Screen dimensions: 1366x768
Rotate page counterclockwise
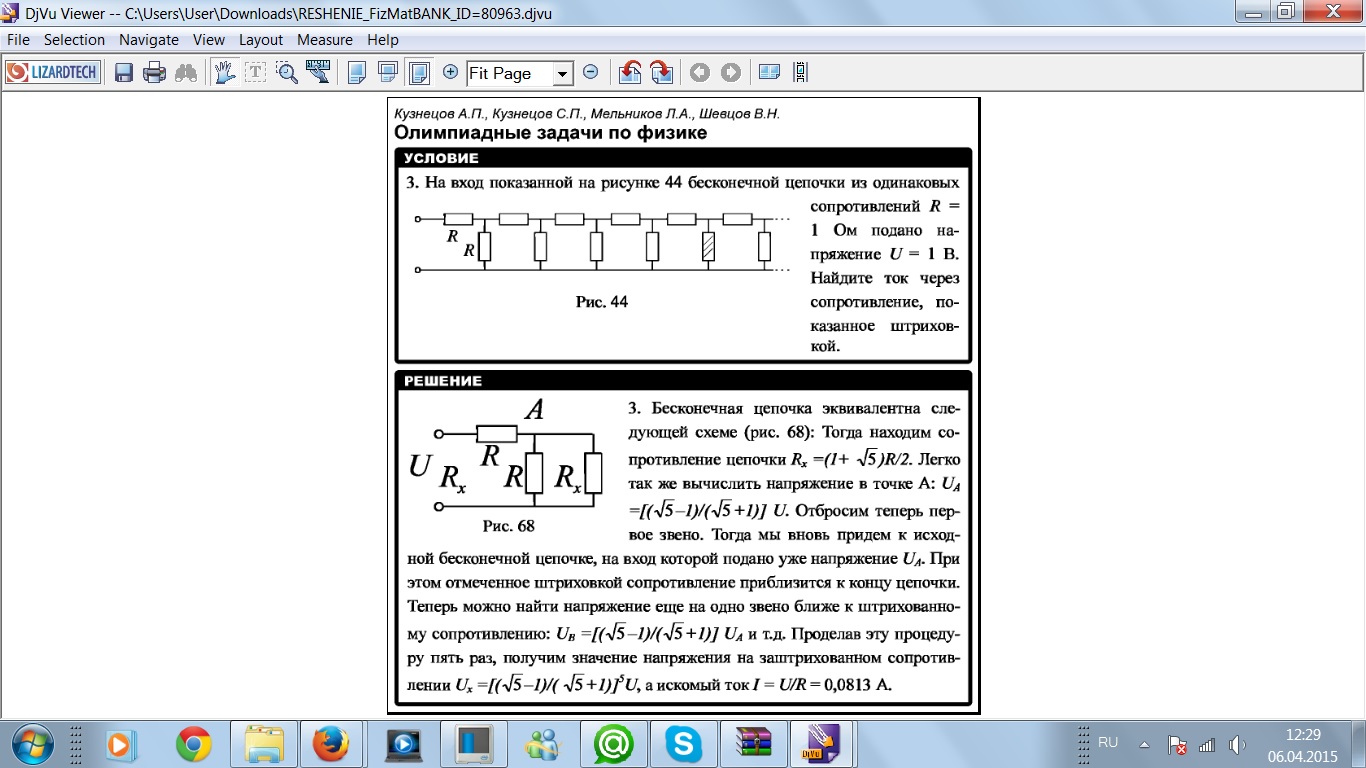coord(630,72)
